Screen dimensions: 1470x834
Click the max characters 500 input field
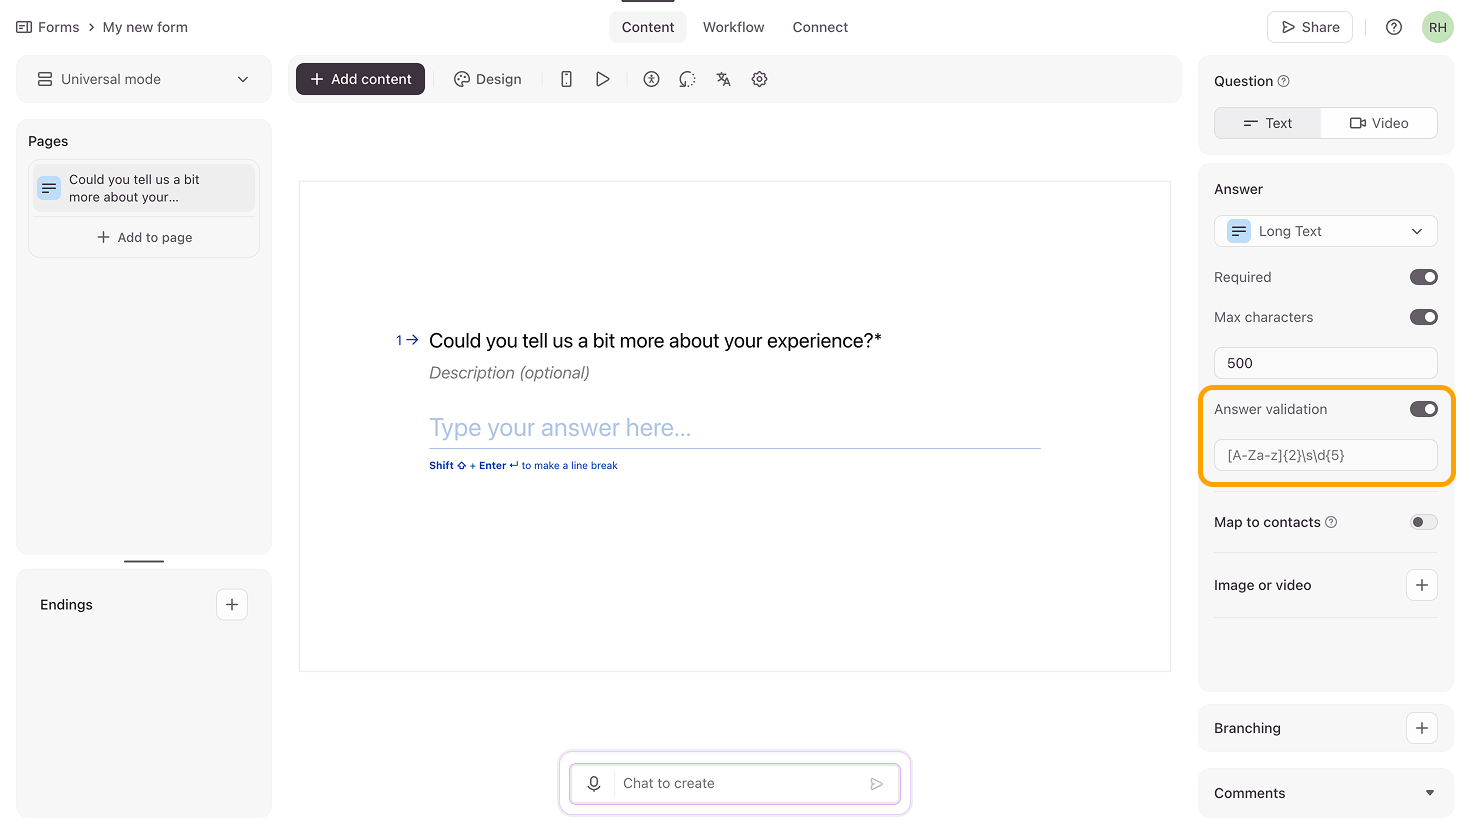[x=1325, y=363]
